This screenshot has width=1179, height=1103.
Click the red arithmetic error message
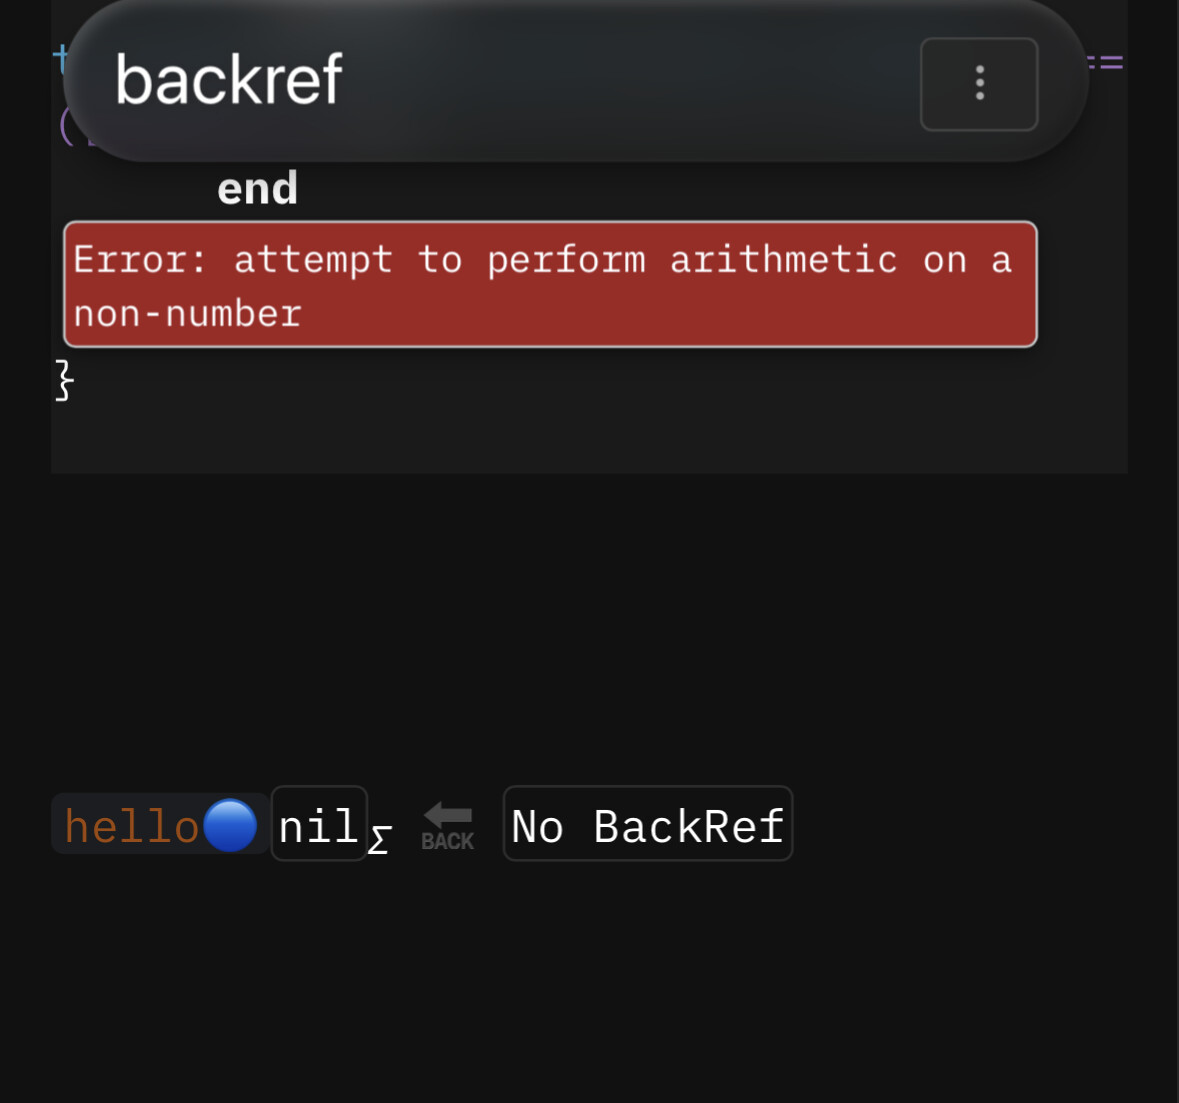coord(550,285)
